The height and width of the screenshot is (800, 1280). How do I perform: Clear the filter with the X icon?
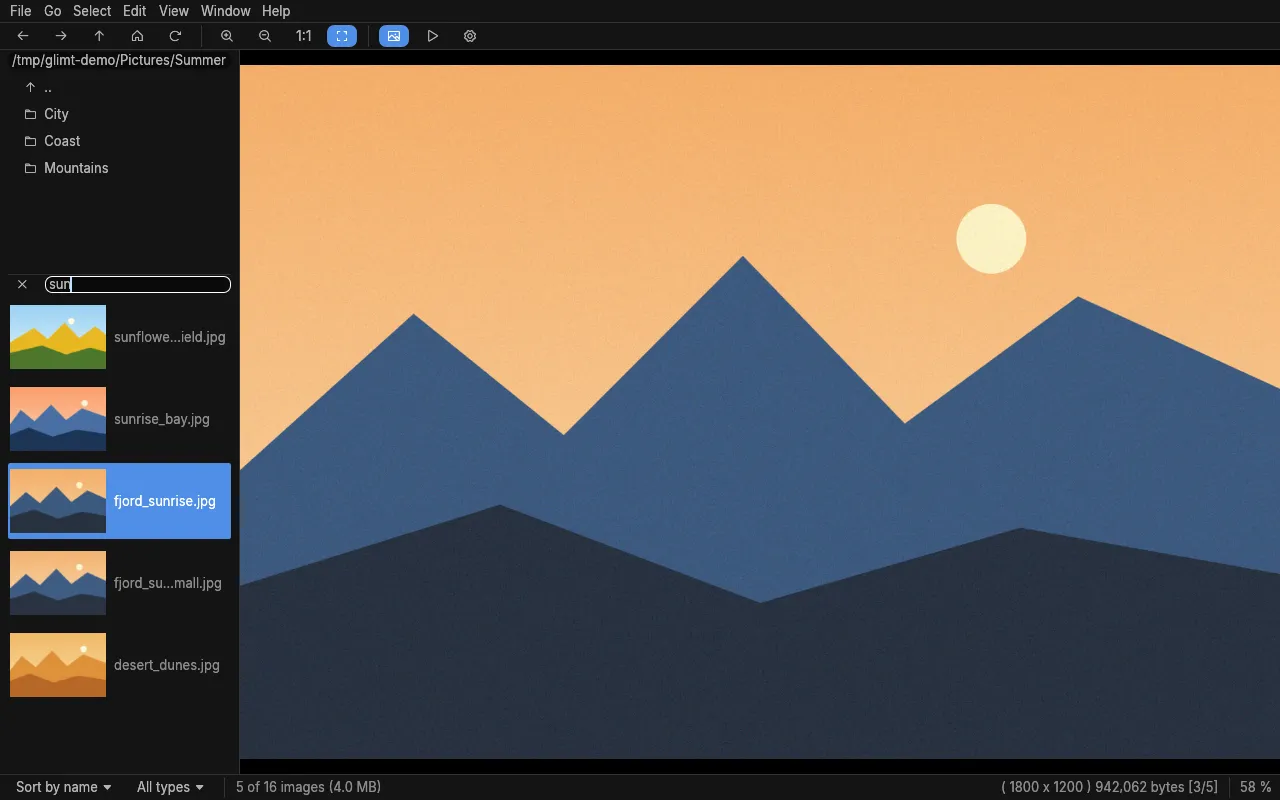click(x=22, y=285)
